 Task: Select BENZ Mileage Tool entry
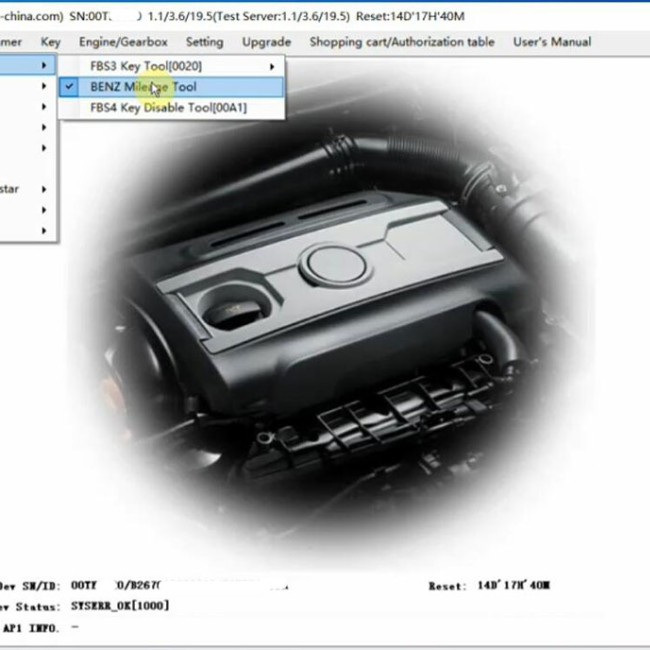(x=171, y=87)
